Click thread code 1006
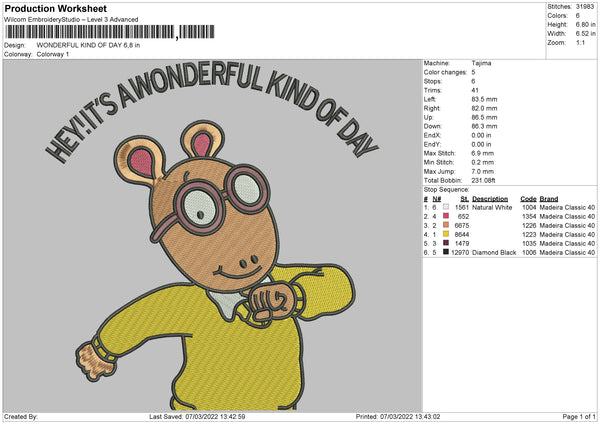Screen dimensions: 600x424 (529, 253)
